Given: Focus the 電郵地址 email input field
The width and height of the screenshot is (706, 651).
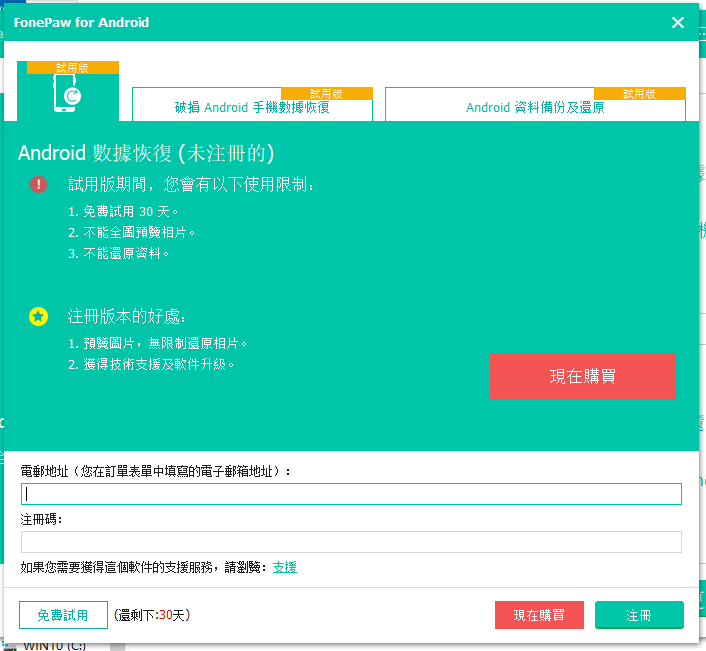Looking at the screenshot, I should [x=351, y=494].
